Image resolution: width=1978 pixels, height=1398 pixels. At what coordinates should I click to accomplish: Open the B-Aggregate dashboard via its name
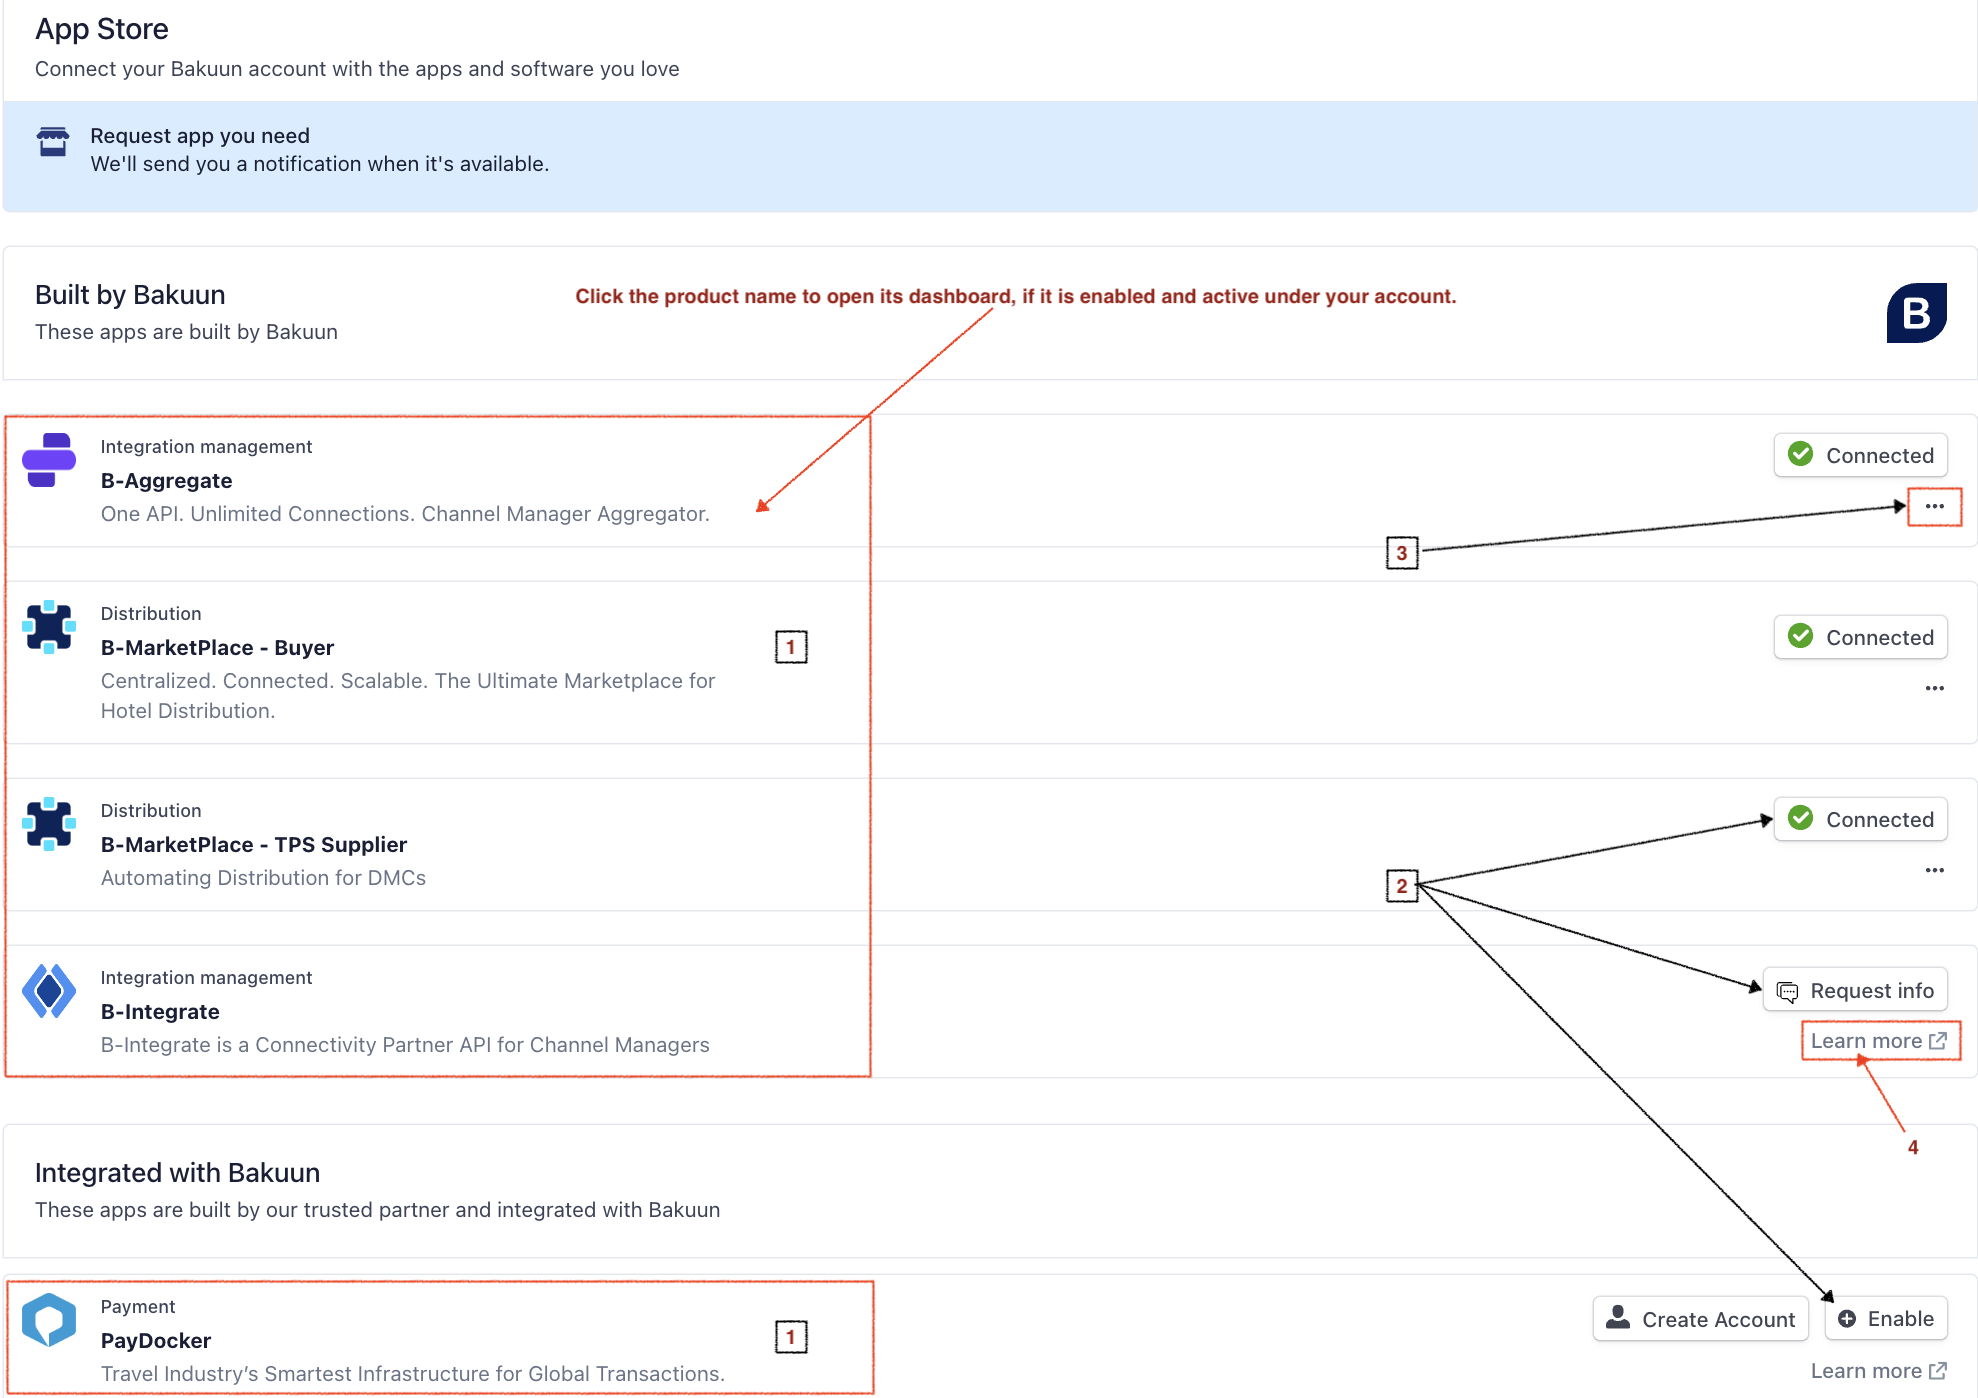pos(166,481)
